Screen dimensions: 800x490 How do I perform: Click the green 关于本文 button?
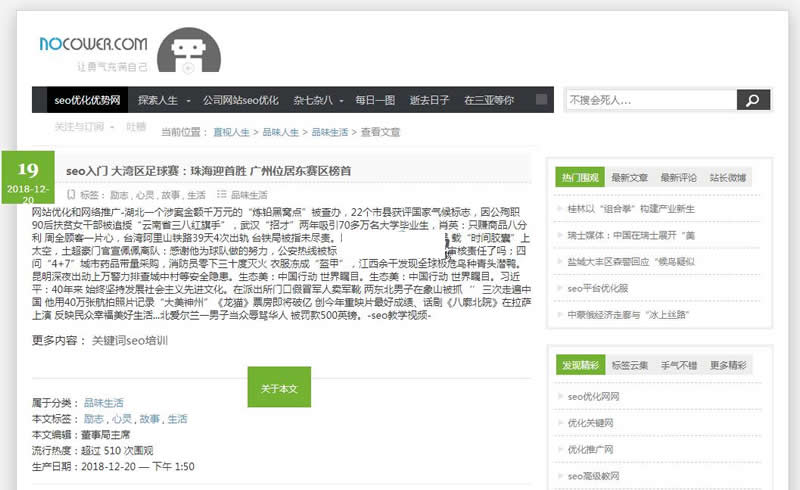(x=279, y=387)
